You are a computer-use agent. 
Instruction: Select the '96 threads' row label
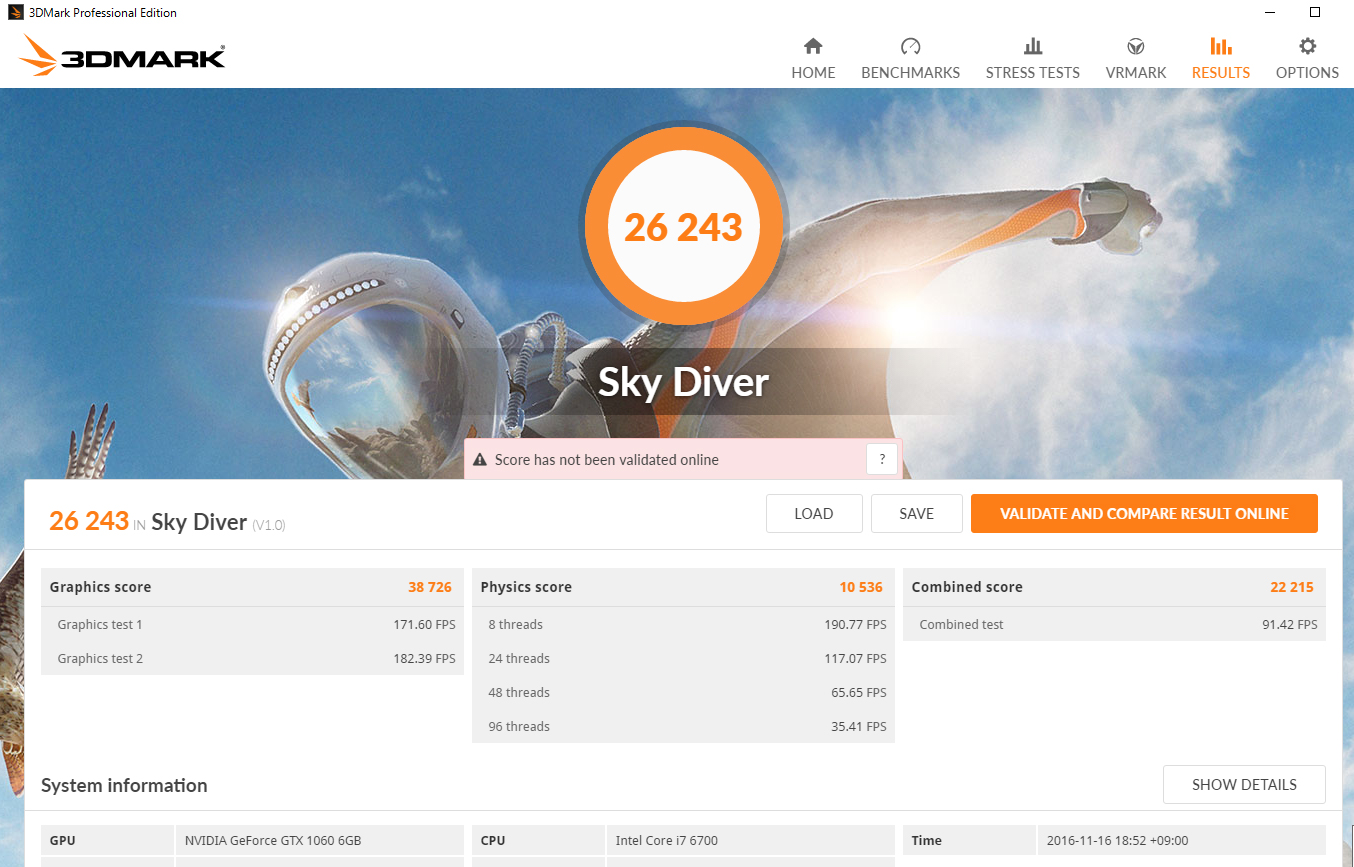(x=519, y=727)
